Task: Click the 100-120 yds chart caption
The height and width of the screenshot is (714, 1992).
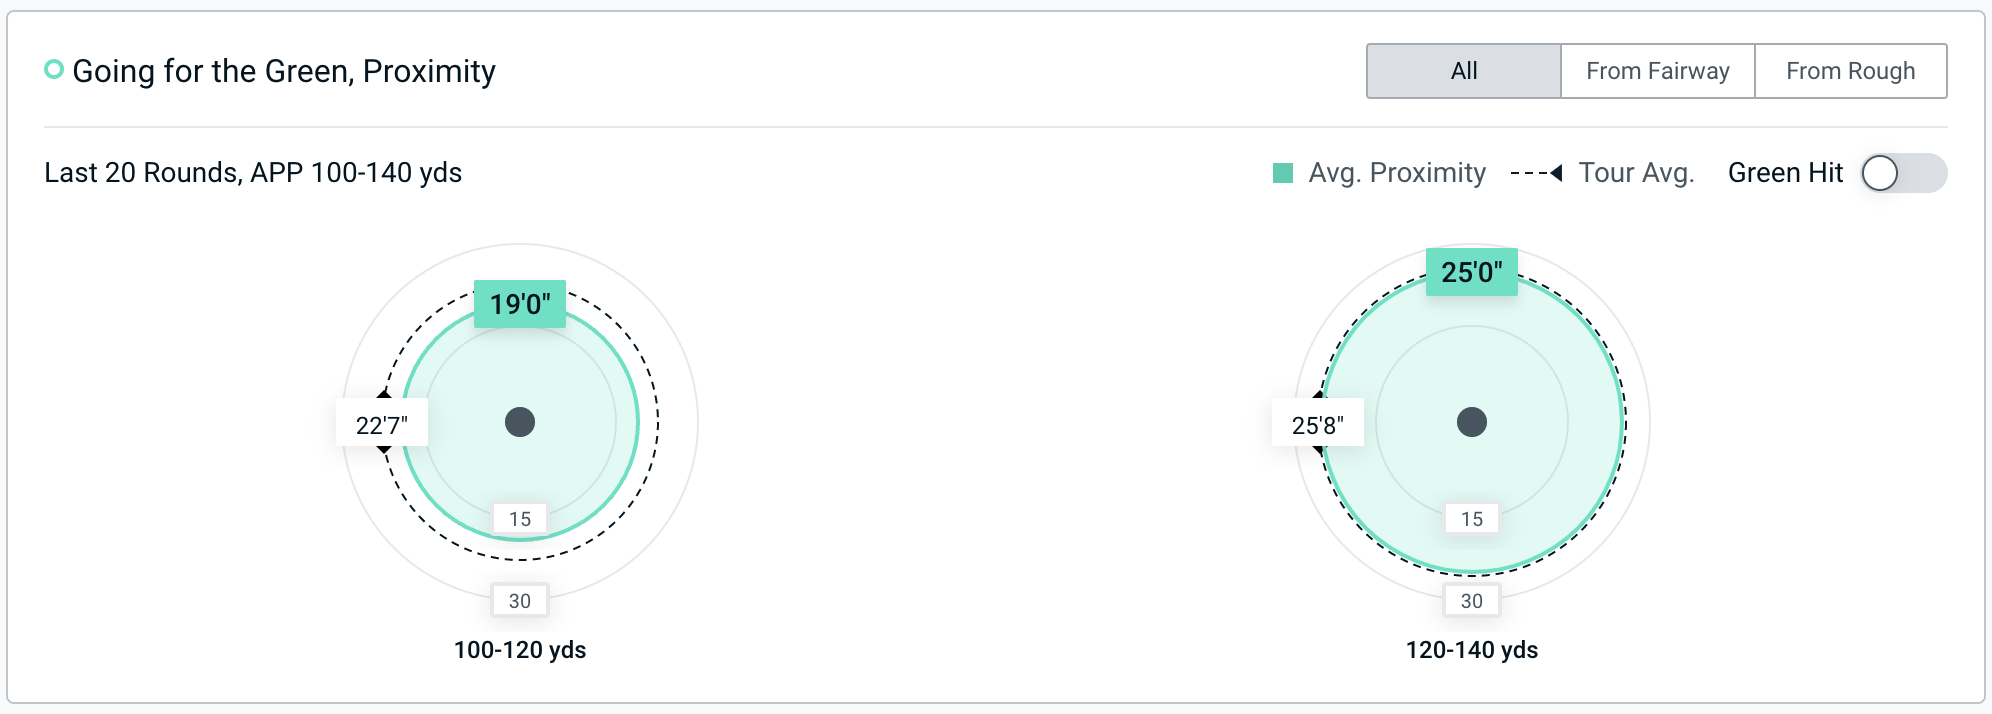Action: point(520,650)
